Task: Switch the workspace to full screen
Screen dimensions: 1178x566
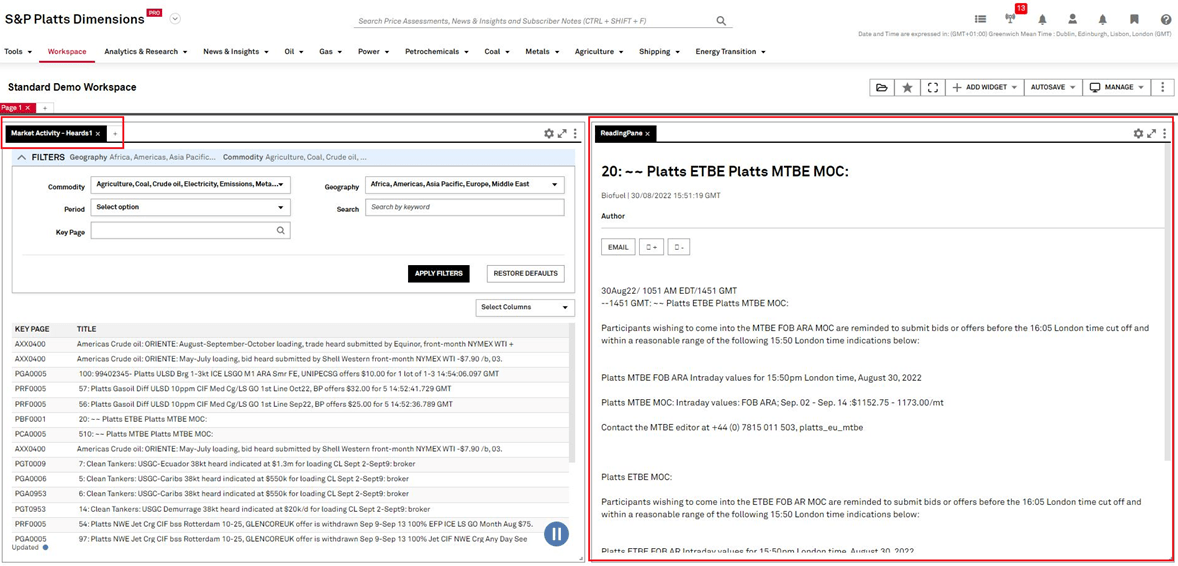Action: [x=932, y=87]
